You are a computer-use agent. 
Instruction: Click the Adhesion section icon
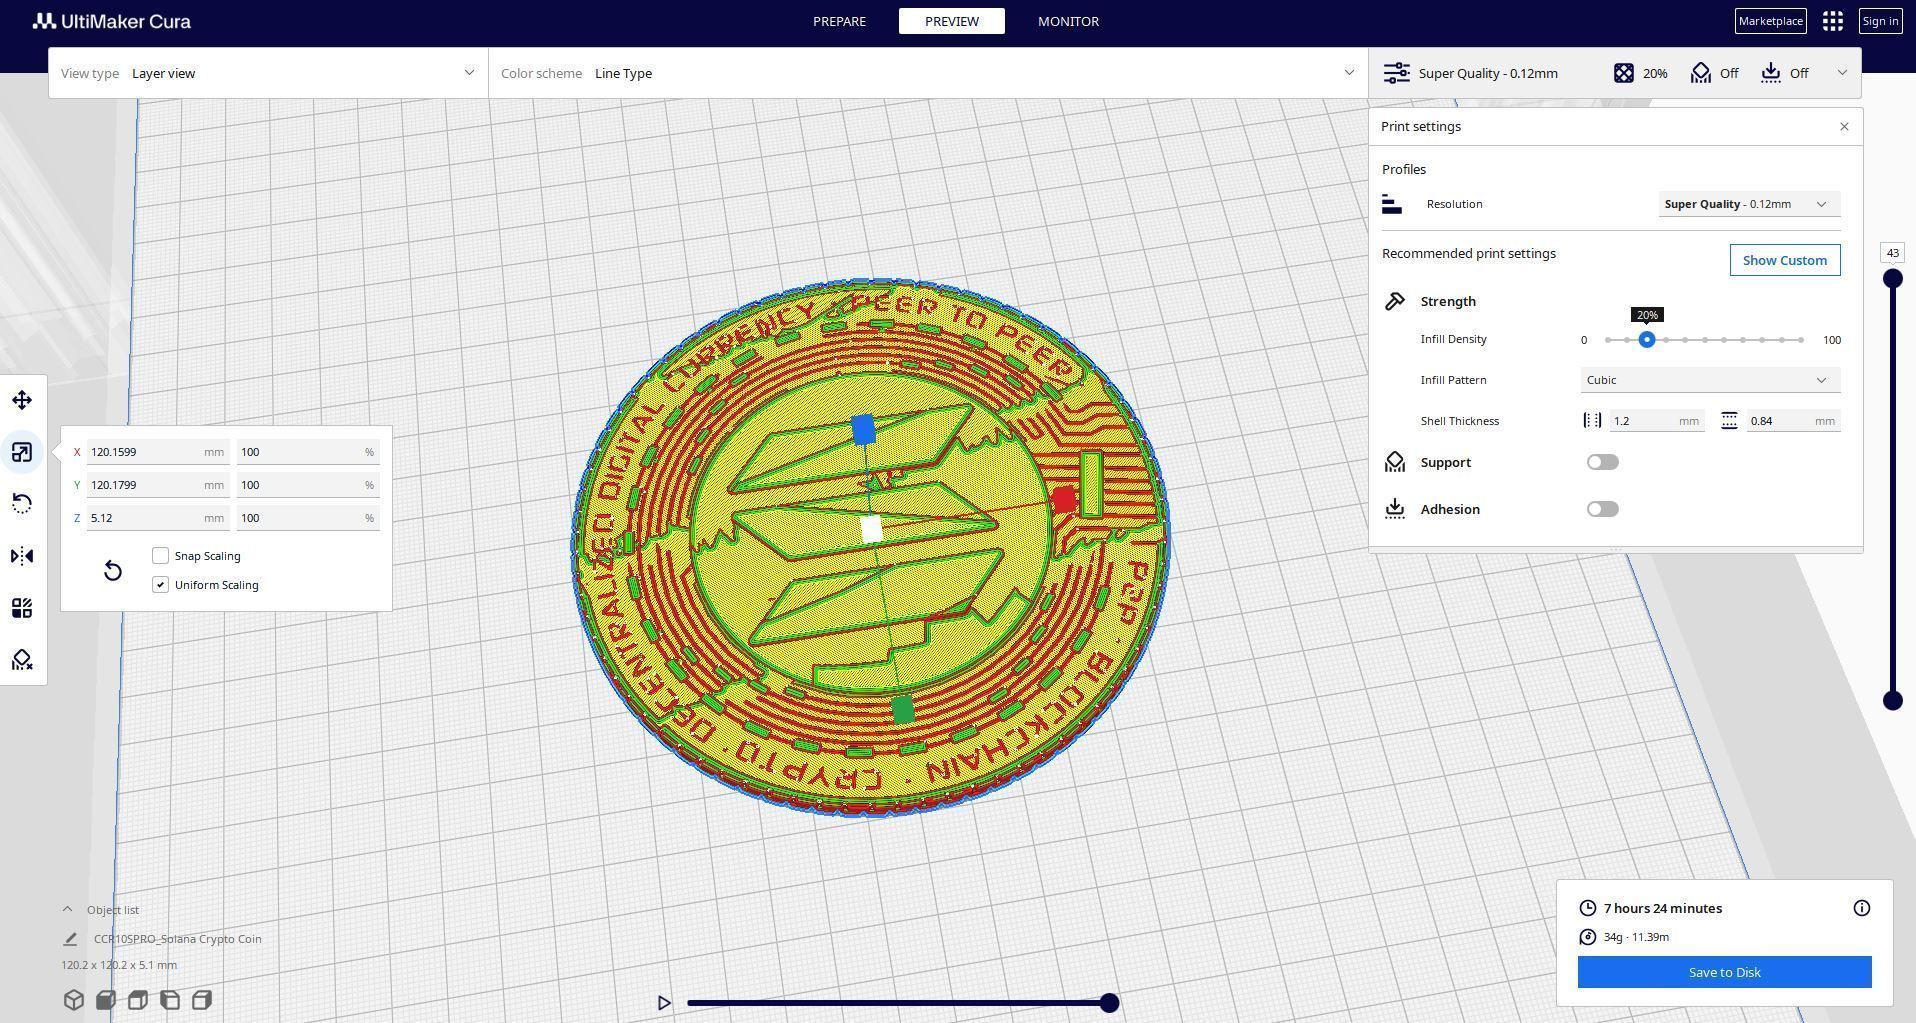pos(1395,509)
